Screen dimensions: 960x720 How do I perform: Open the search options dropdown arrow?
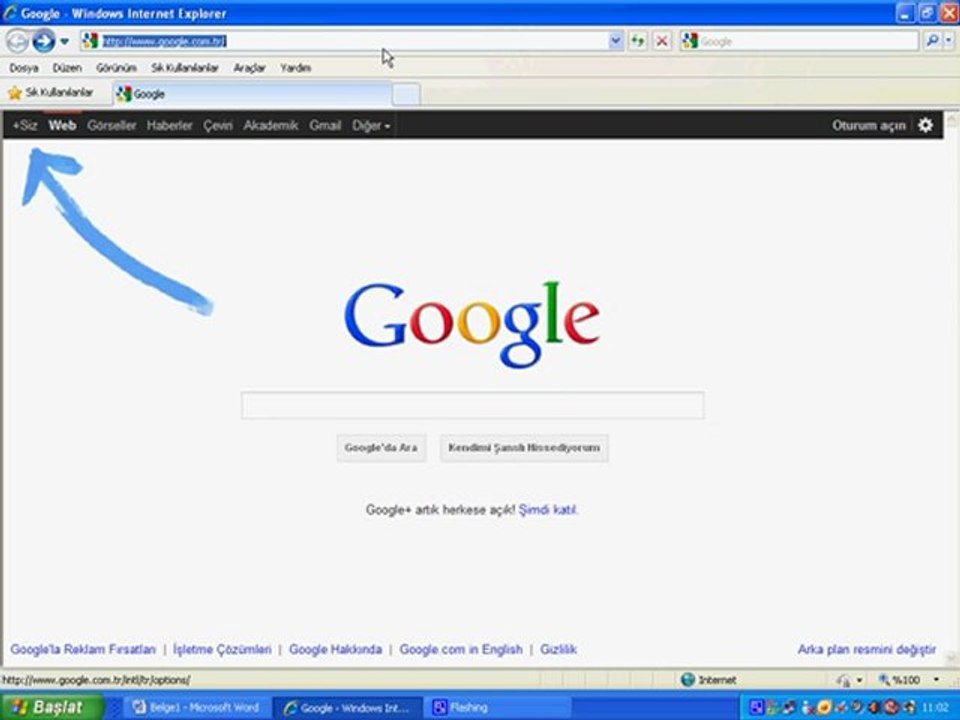948,41
